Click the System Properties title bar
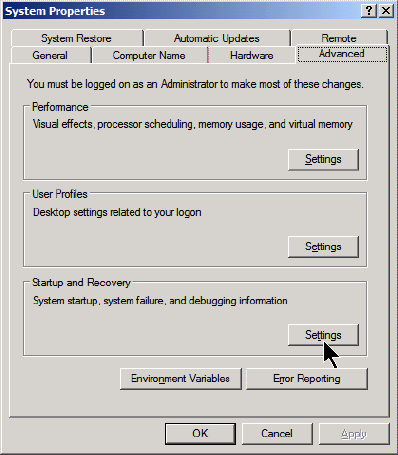Image resolution: width=398 pixels, height=455 pixels. (x=180, y=11)
